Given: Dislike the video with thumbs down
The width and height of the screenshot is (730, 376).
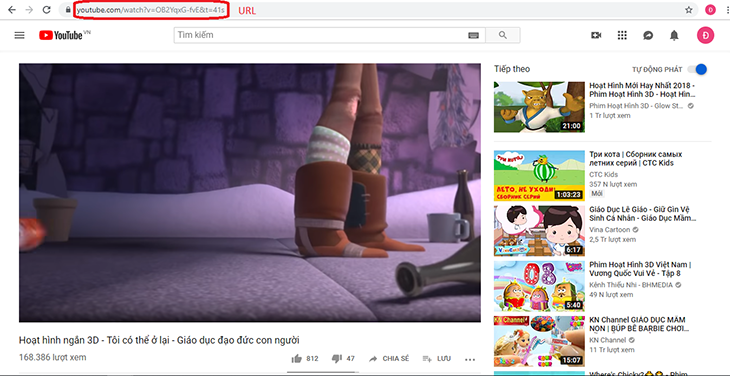Looking at the screenshot, I should pos(337,359).
